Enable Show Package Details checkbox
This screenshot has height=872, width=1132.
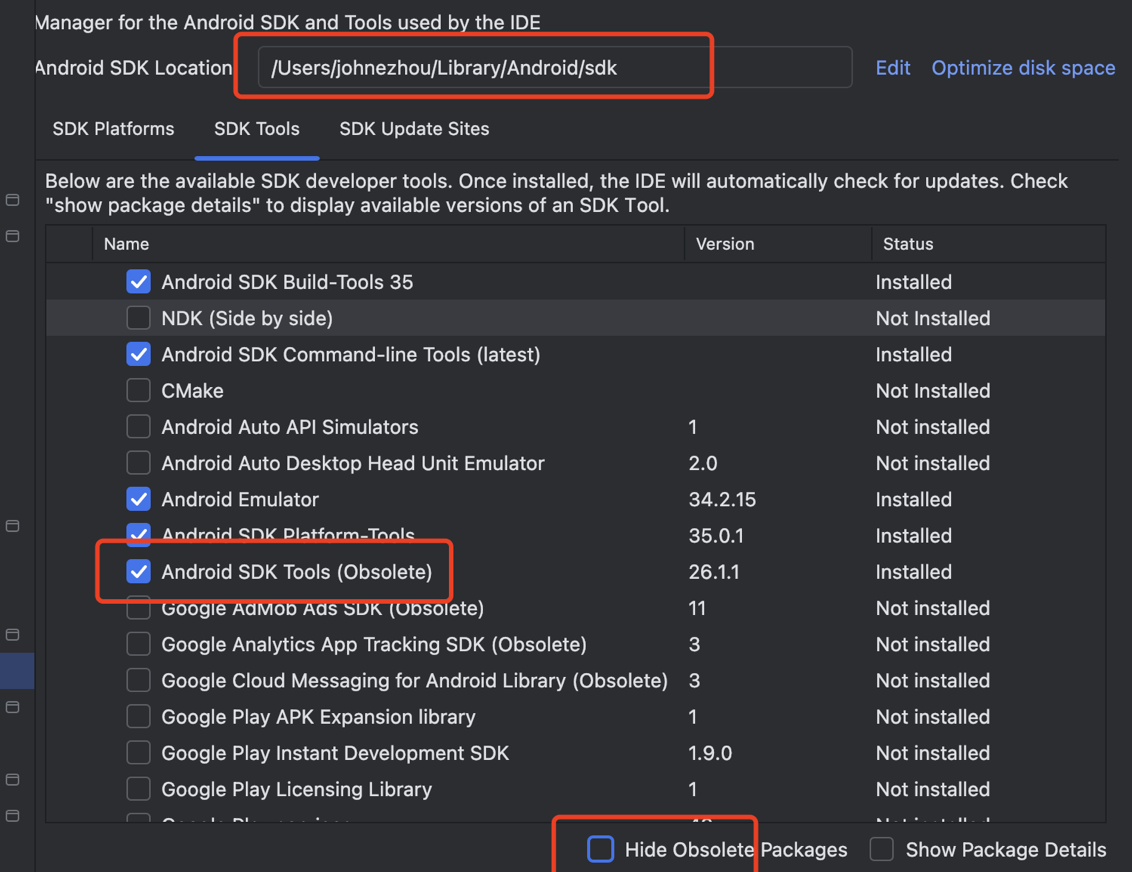881,850
